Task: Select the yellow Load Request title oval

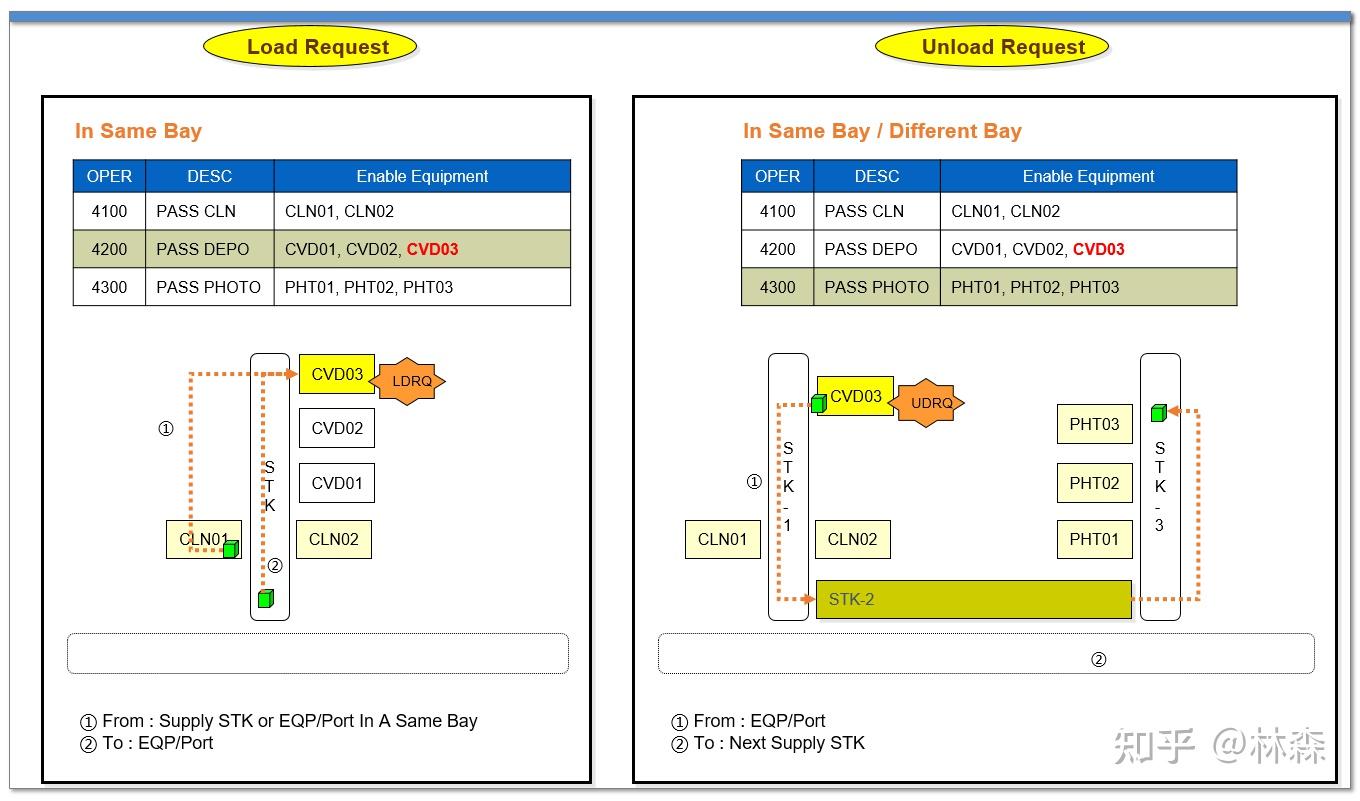Action: tap(310, 47)
